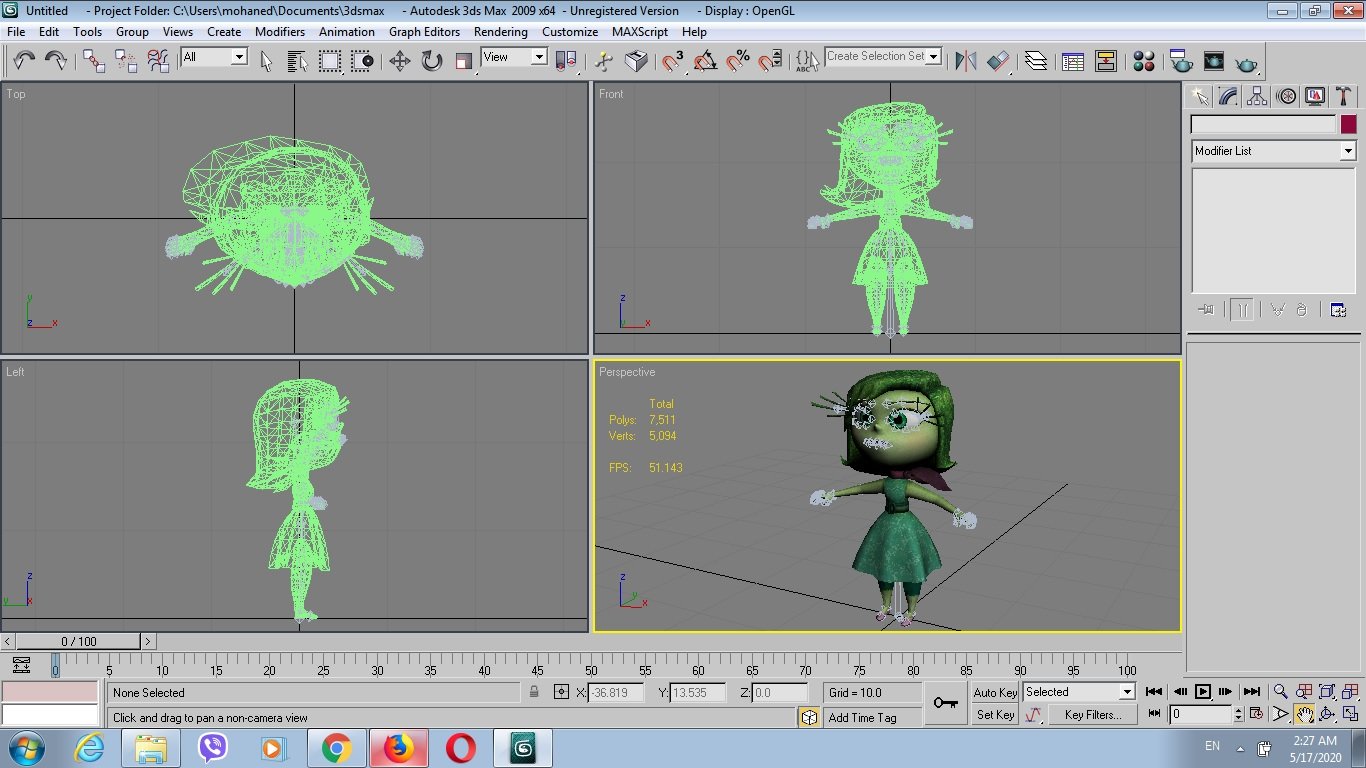Viewport: 1366px width, 768px height.
Task: Open the Material Editor
Action: click(x=1143, y=61)
